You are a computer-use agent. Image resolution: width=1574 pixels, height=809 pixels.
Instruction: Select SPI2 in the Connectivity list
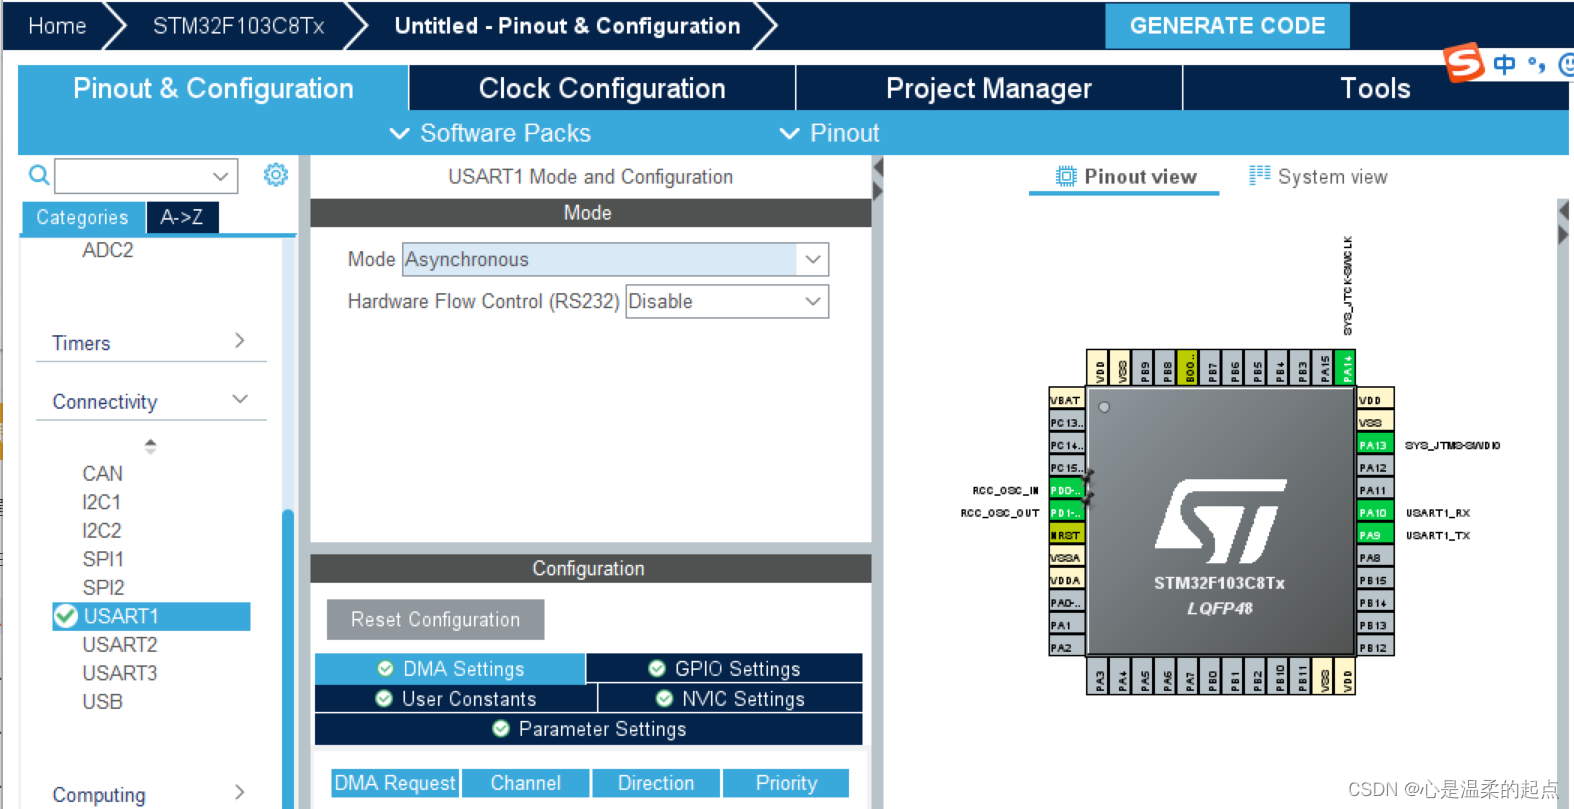click(x=103, y=588)
